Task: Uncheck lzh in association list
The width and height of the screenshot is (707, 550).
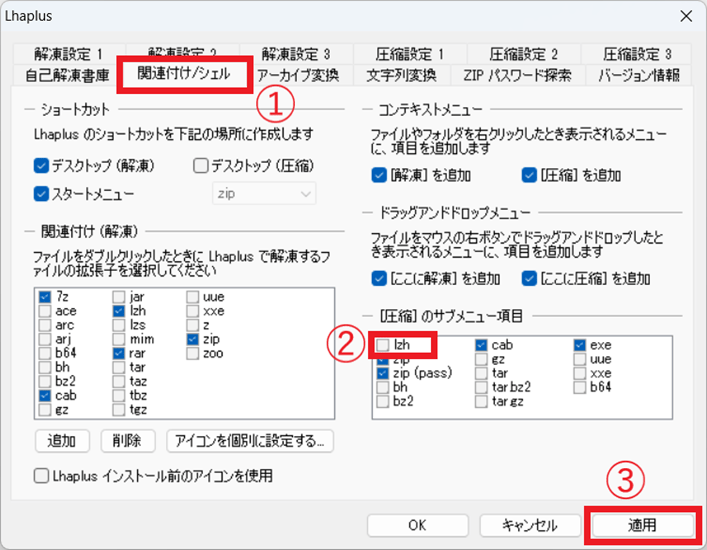Action: click(x=119, y=311)
